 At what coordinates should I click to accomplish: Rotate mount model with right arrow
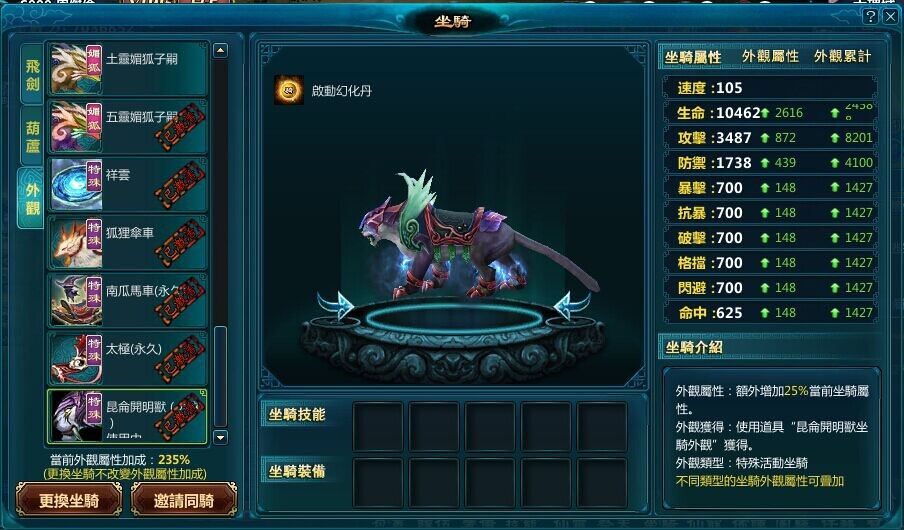[x=571, y=306]
